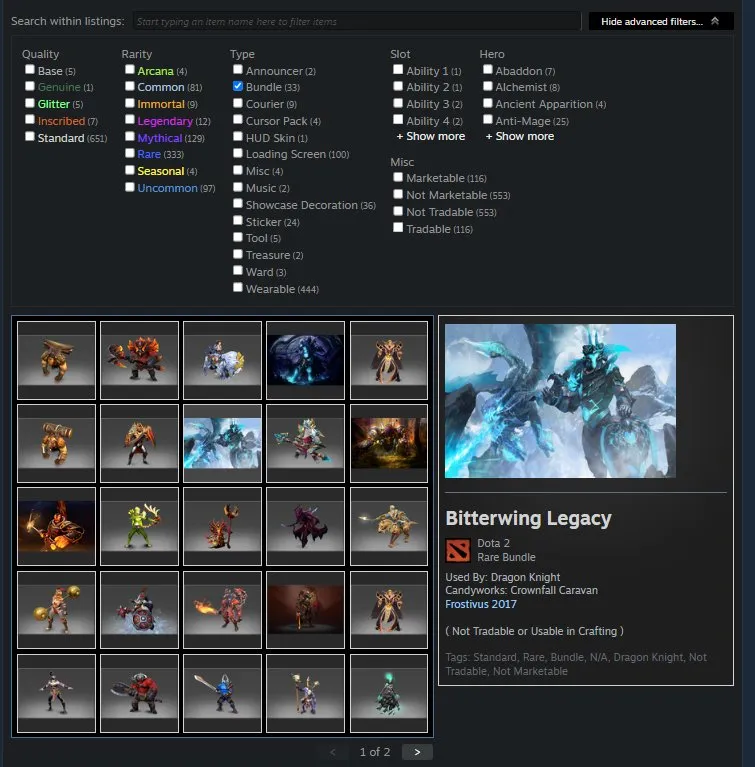Check the Abaddon hero filter
The width and height of the screenshot is (755, 767).
(x=488, y=69)
